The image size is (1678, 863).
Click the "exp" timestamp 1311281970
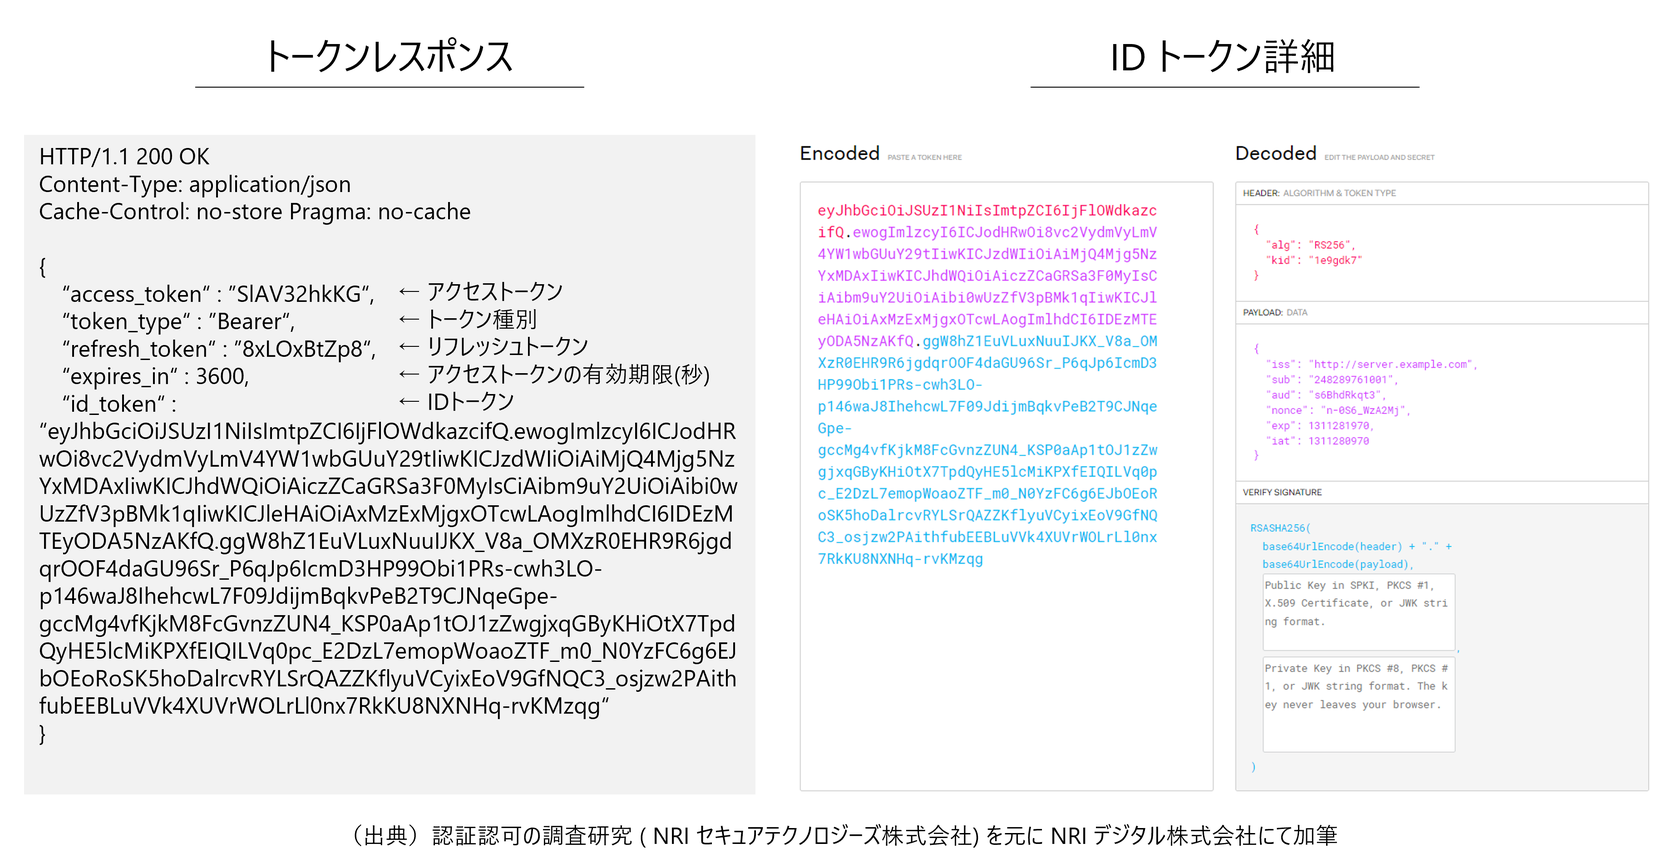1338,426
